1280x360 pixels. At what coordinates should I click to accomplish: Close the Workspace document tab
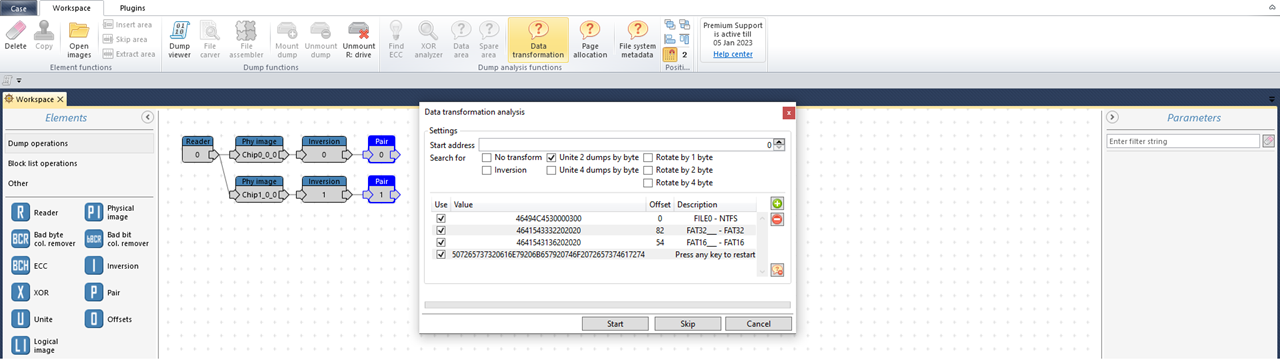pos(60,99)
